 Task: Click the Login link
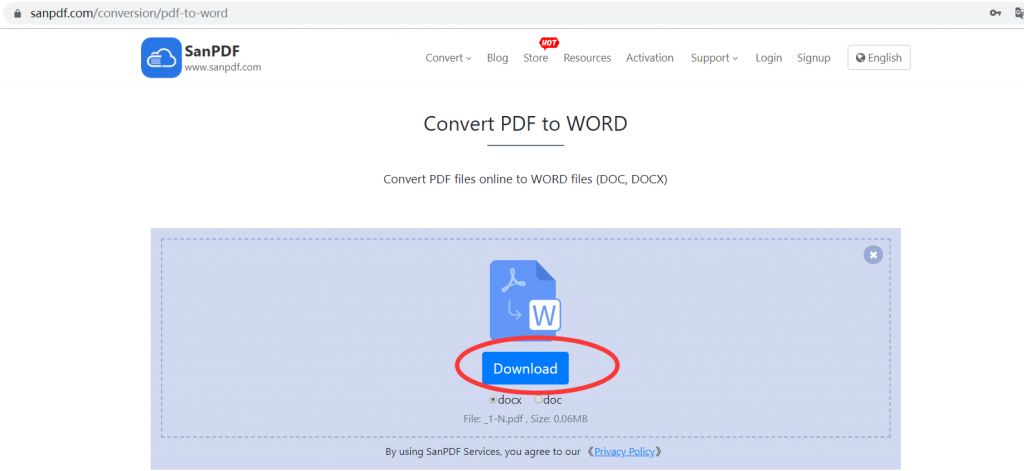(769, 58)
